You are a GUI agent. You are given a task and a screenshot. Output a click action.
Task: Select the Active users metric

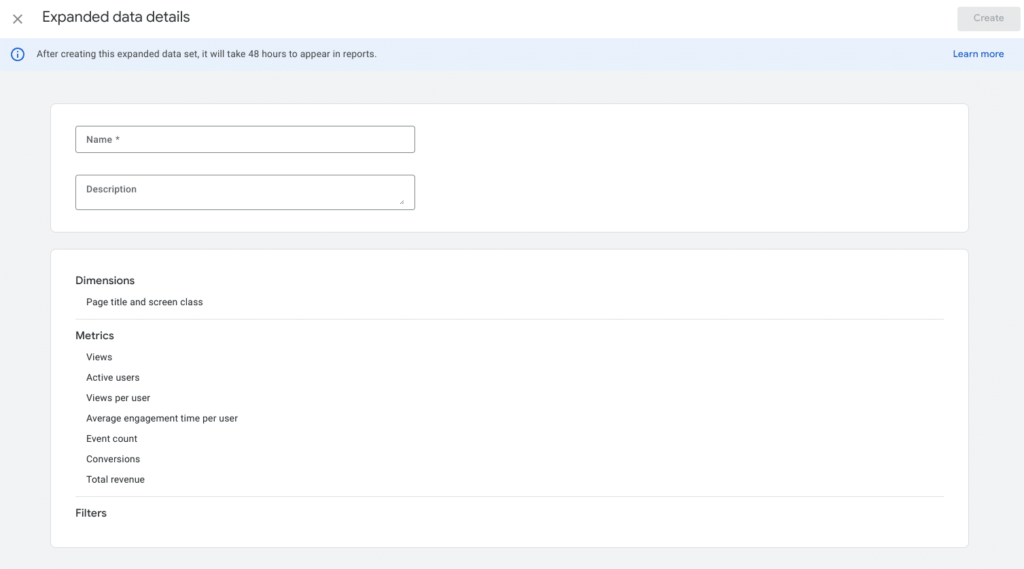(113, 378)
